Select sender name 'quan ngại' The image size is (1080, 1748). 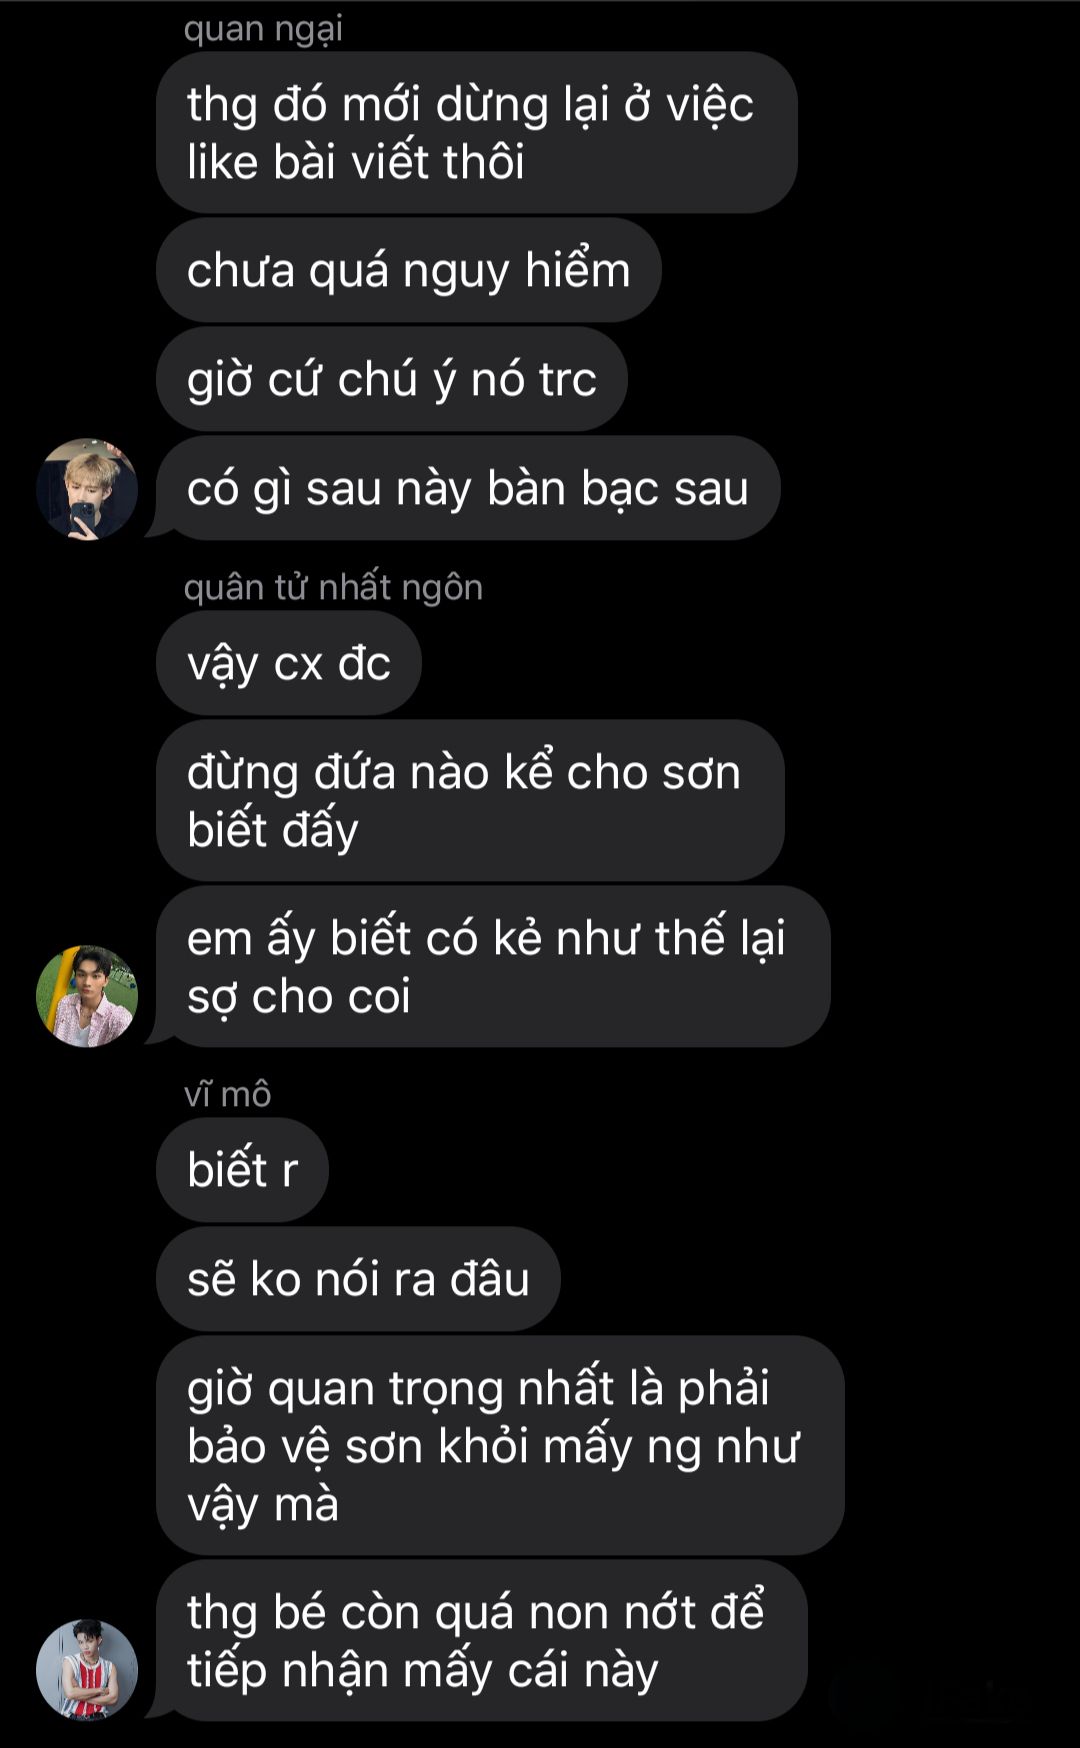263,30
